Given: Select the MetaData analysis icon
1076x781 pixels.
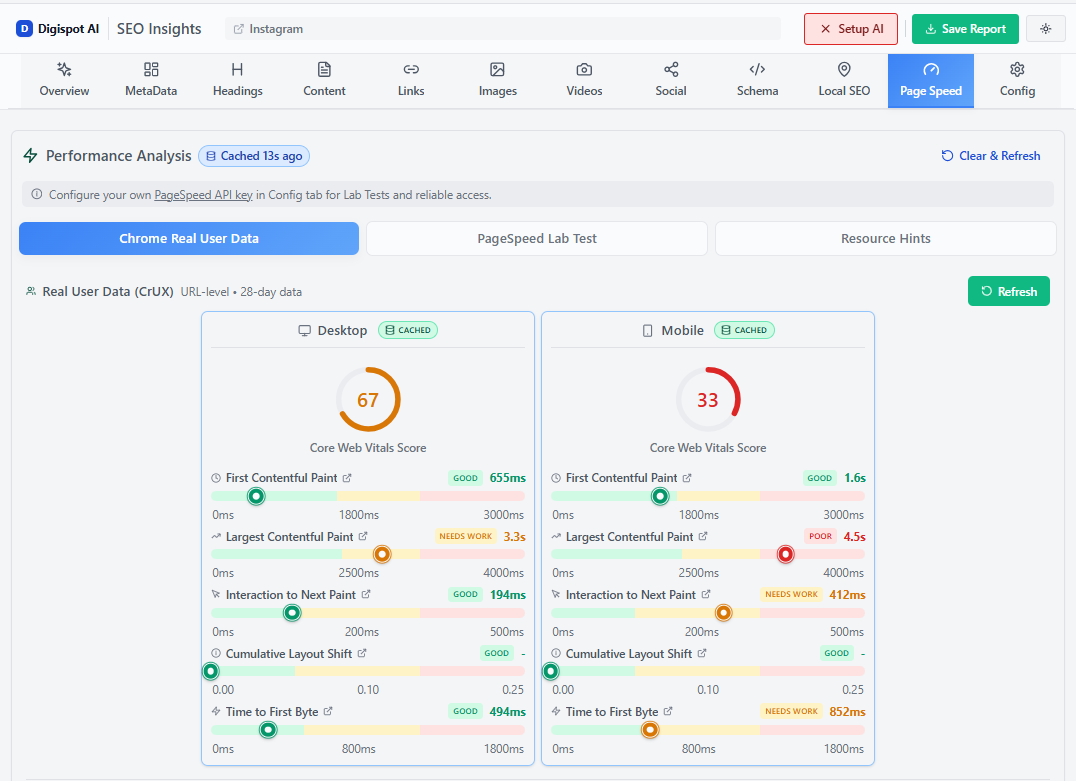Looking at the screenshot, I should coord(150,70).
